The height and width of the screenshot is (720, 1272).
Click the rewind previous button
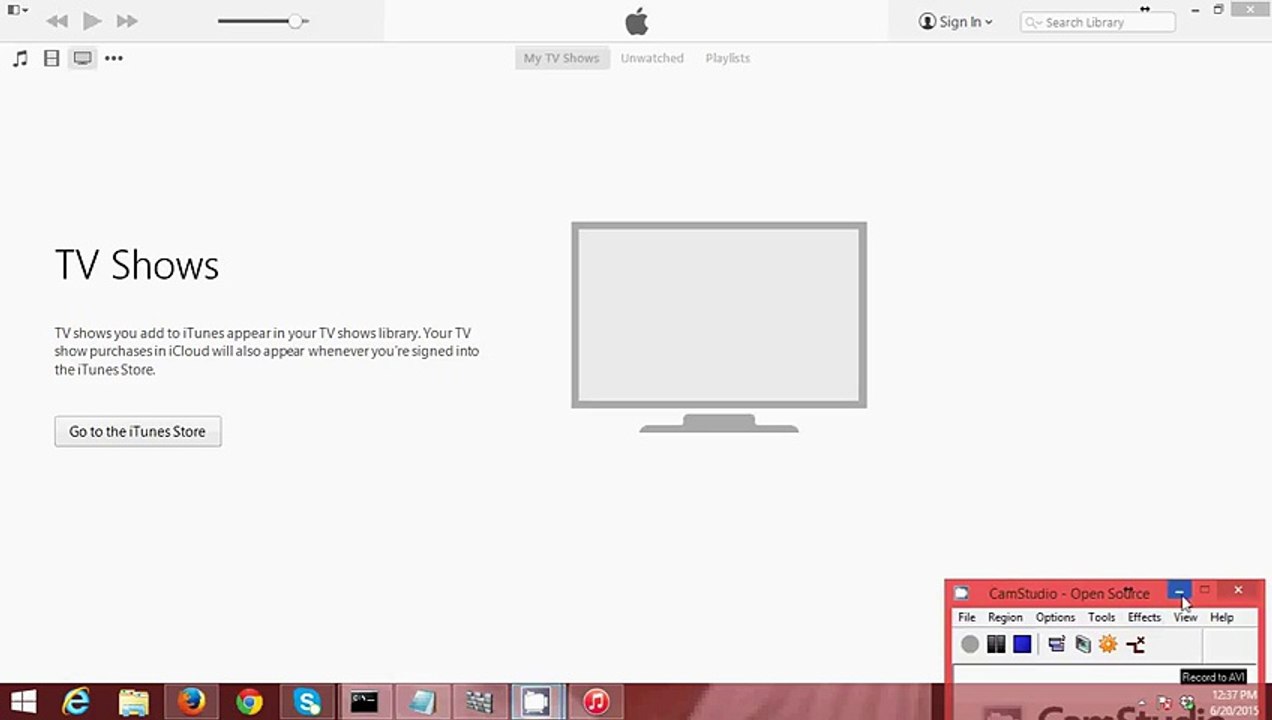tap(57, 21)
